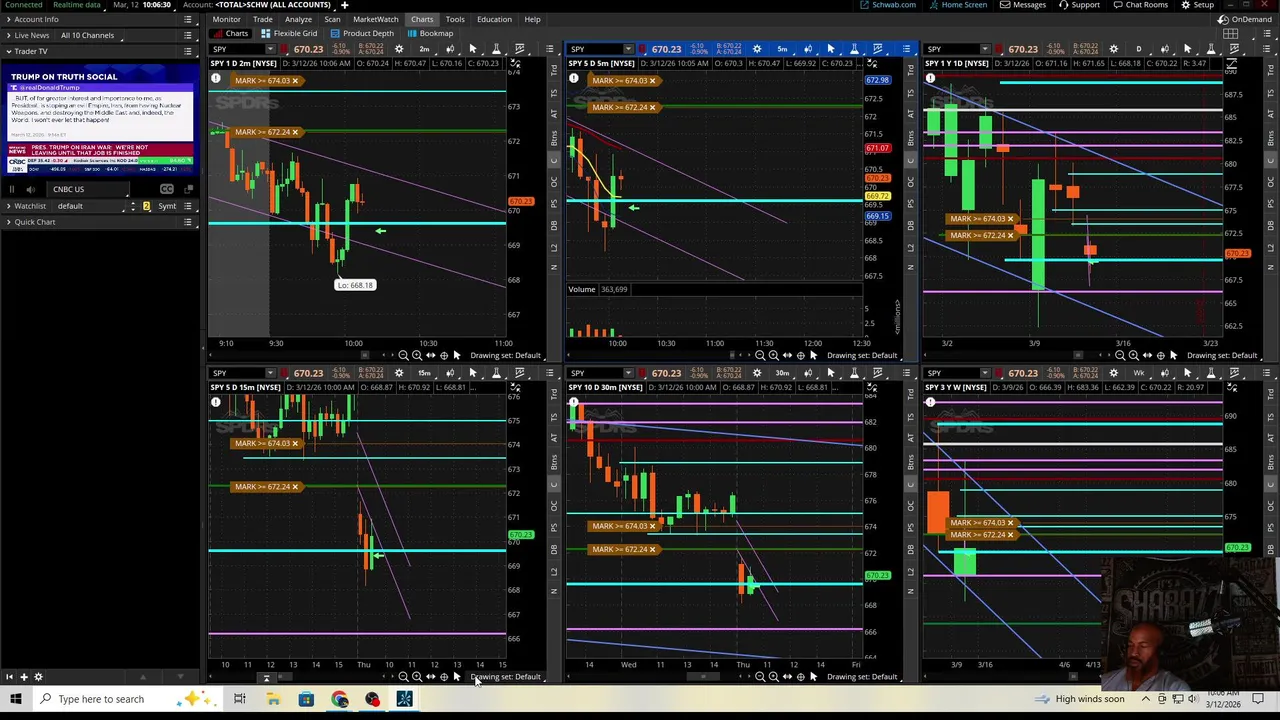Open the All 10 Channels dropdown

[90, 35]
